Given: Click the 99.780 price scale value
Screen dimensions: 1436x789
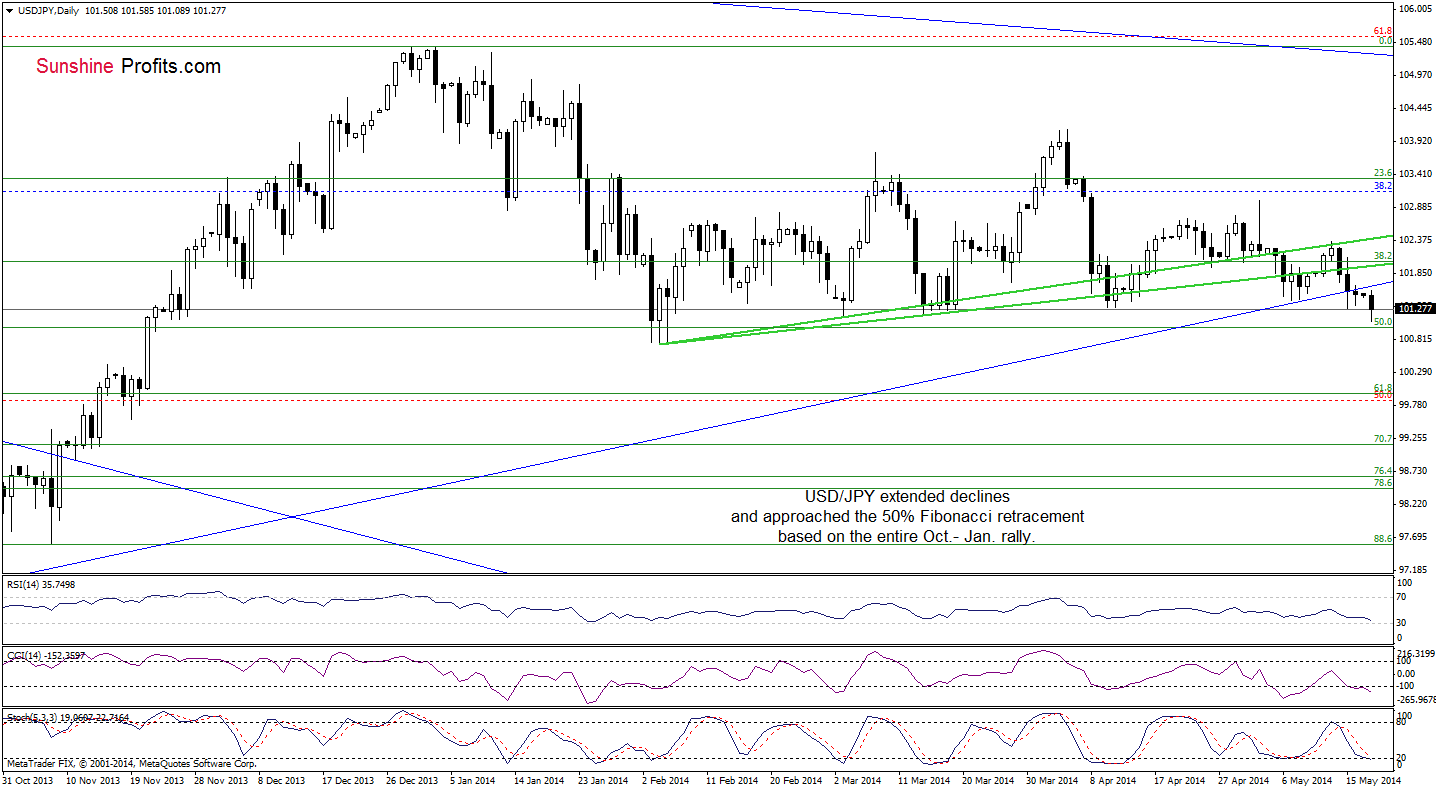Looking at the screenshot, I should click(x=1414, y=405).
